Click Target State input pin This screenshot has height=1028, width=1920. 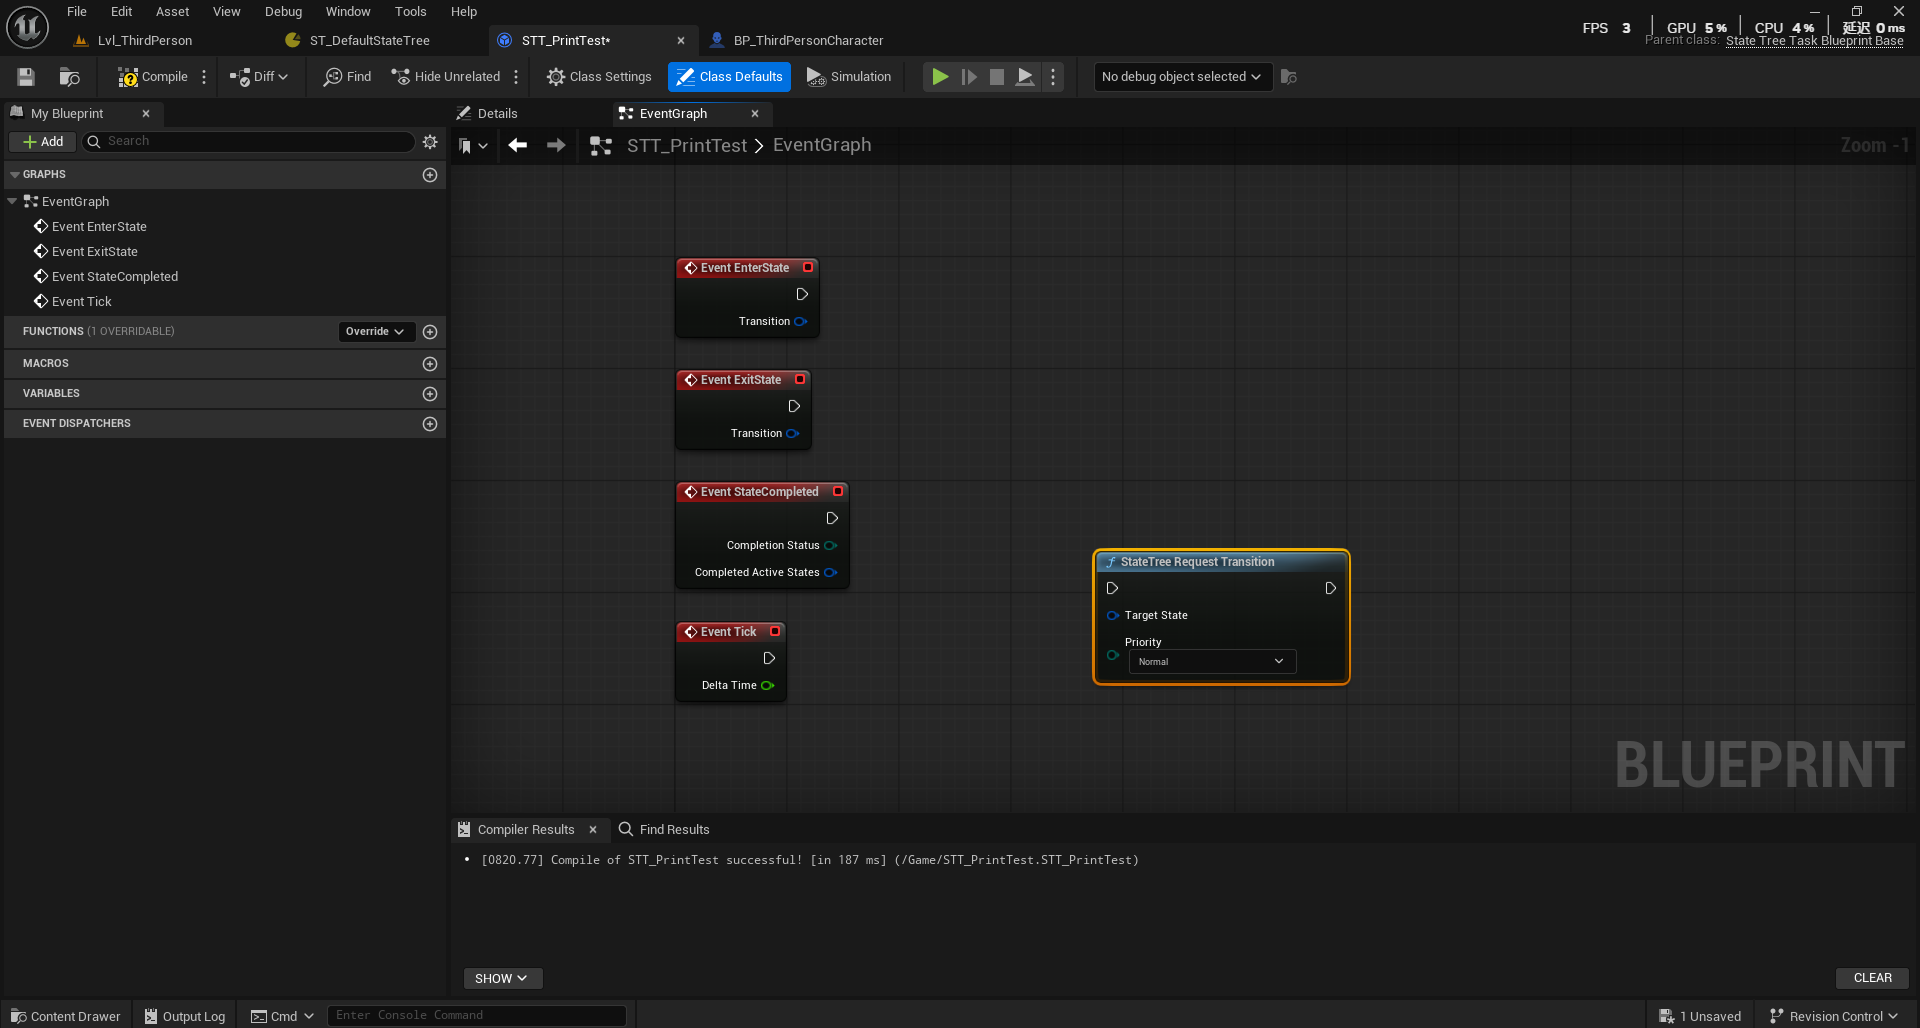(1113, 616)
